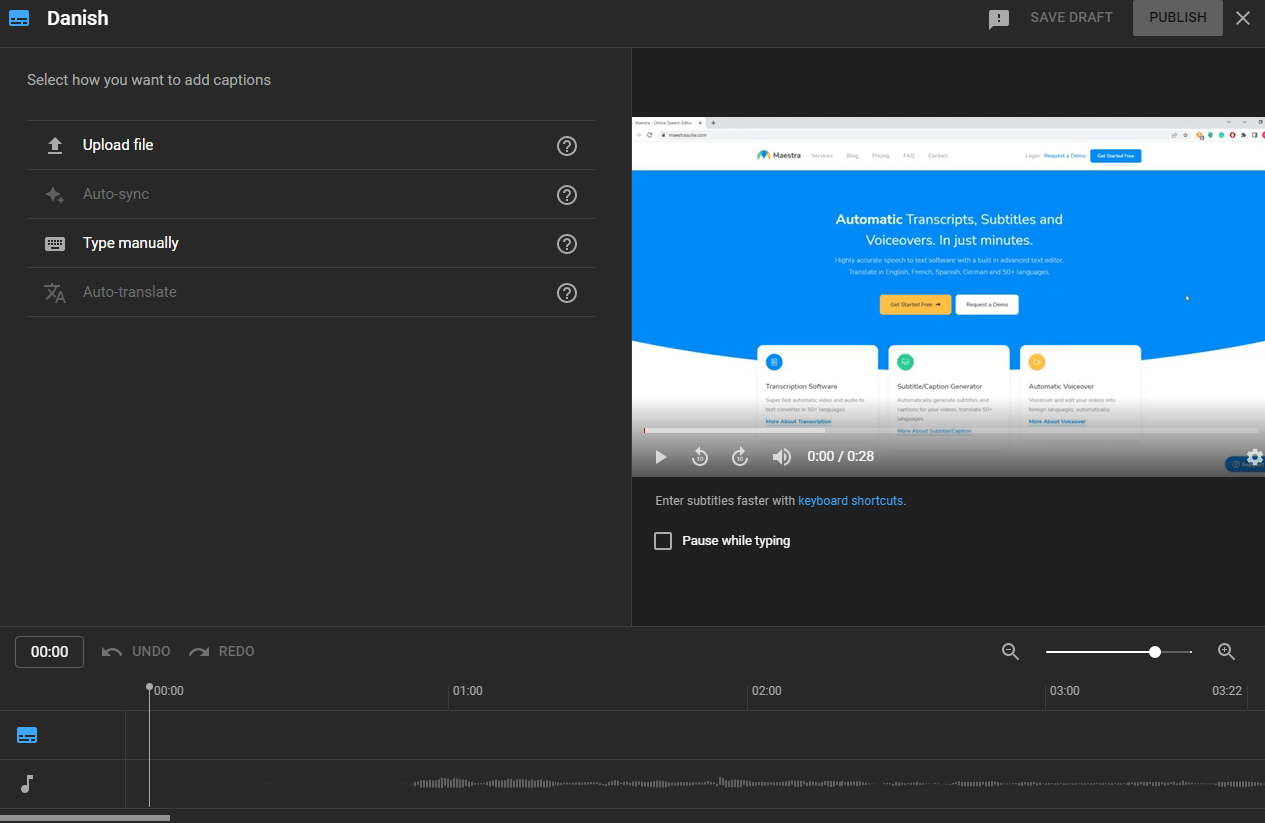The image size is (1265, 823).
Task: Click the 03:00 timeline marker
Action: (1065, 691)
